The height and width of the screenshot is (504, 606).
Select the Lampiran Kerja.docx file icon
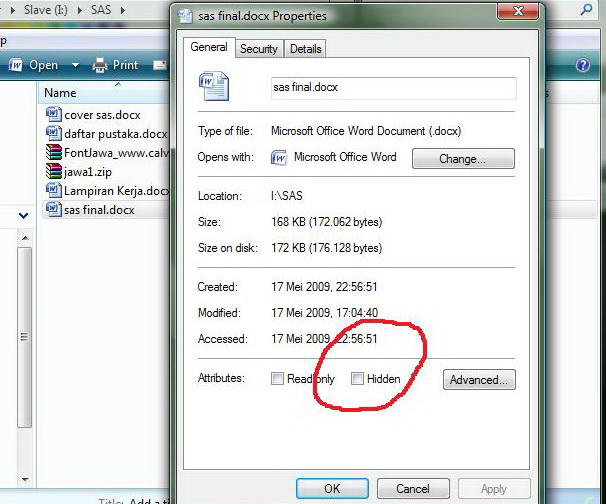(53, 190)
